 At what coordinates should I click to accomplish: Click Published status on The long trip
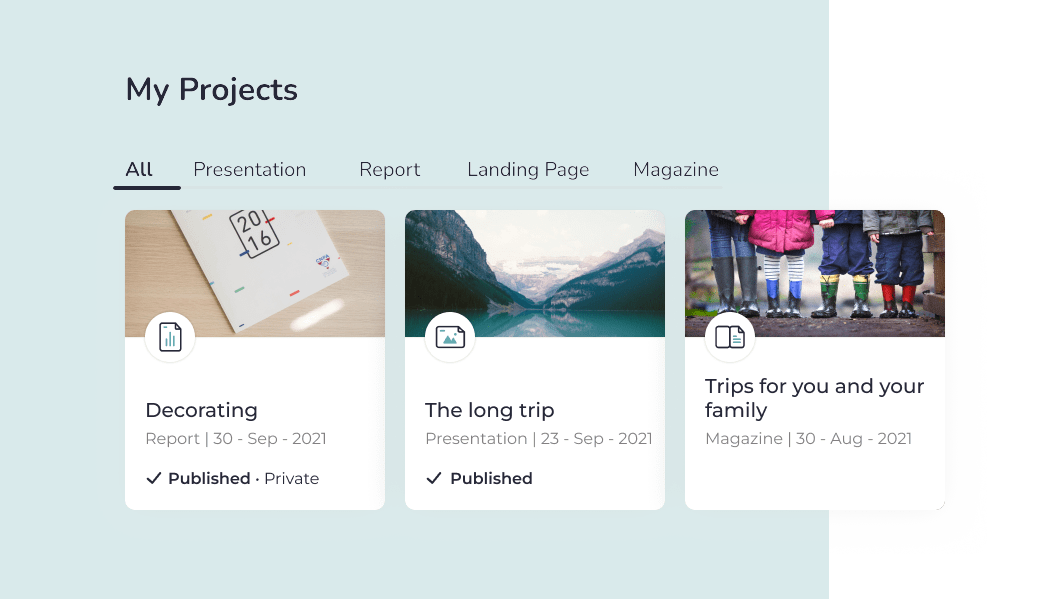pyautogui.click(x=491, y=479)
